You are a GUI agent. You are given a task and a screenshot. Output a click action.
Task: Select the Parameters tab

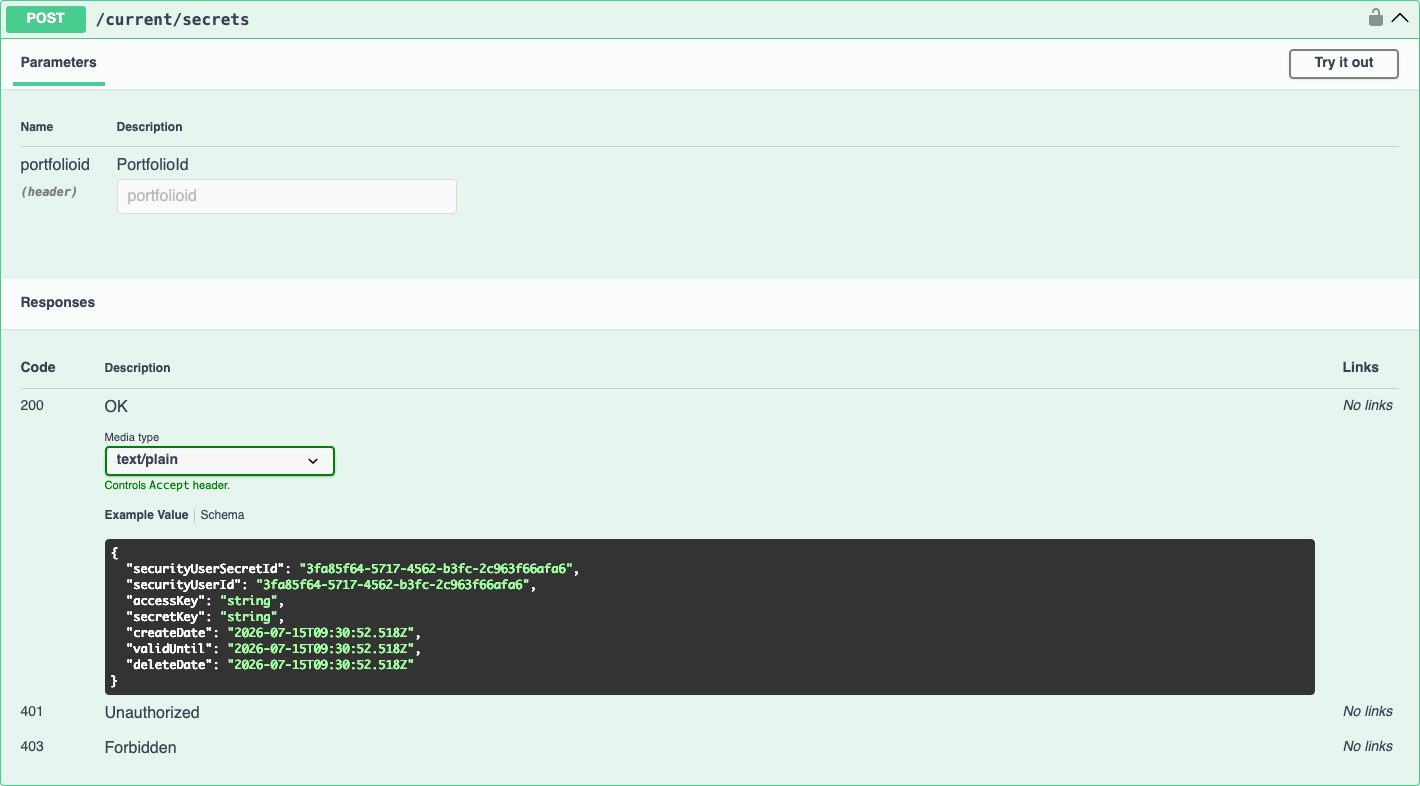click(x=59, y=63)
